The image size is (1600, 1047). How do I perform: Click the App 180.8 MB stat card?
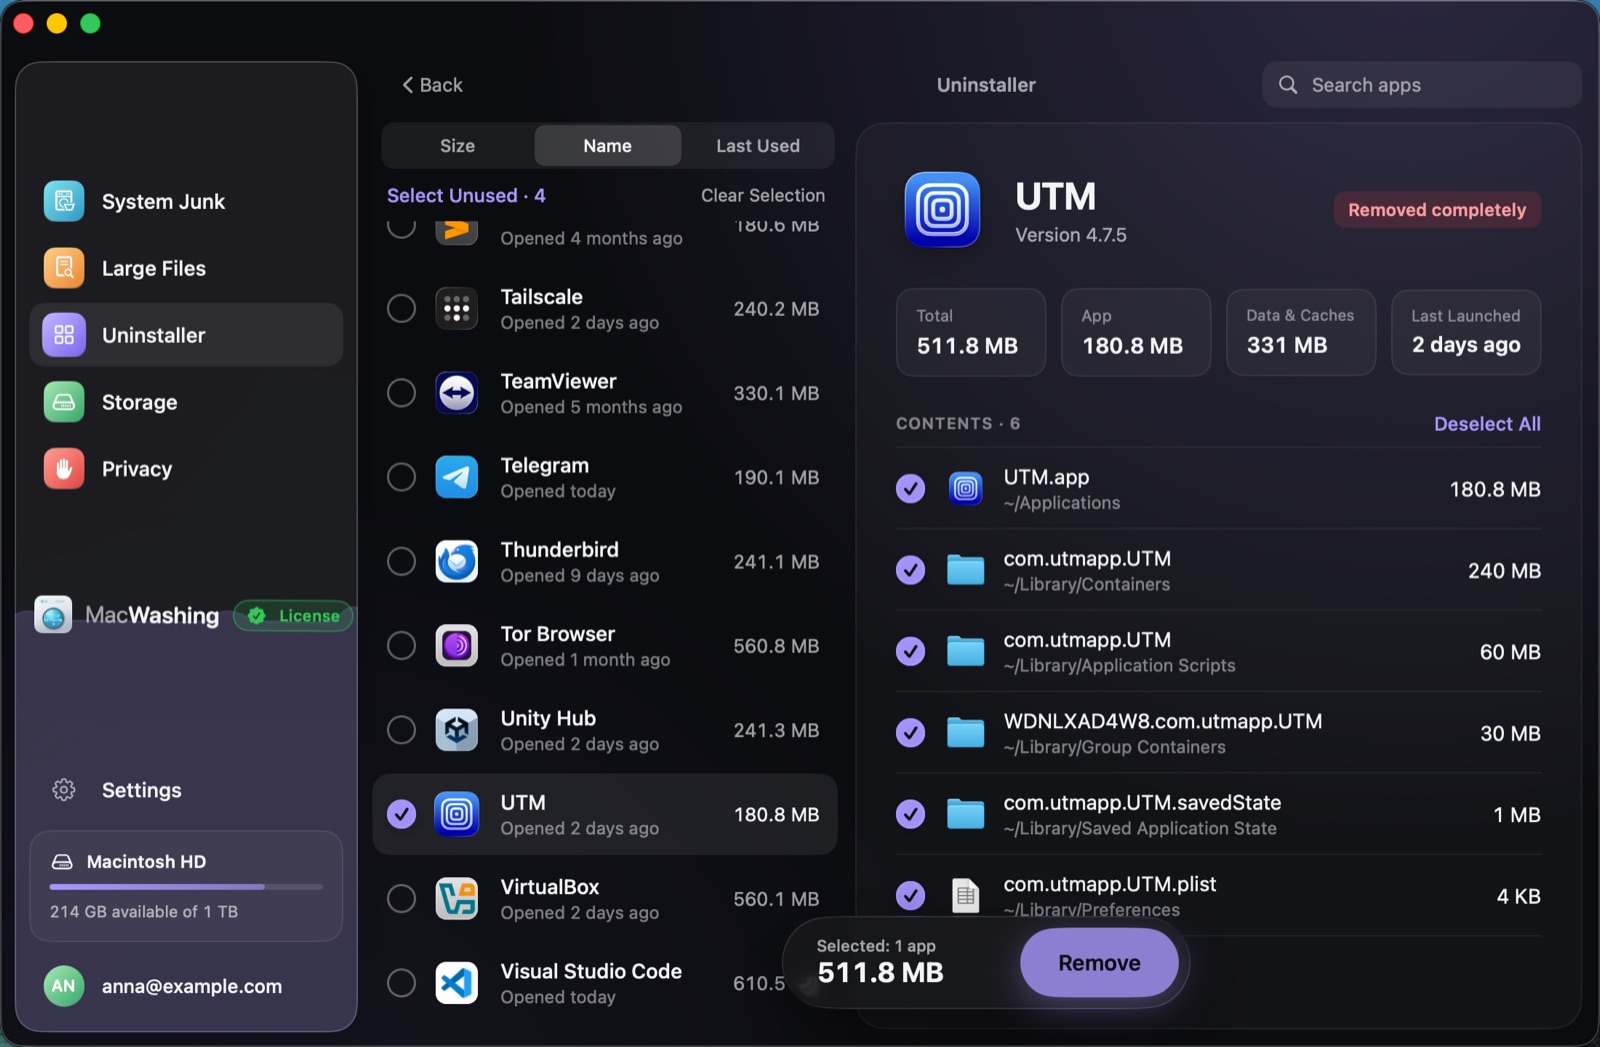pos(1136,332)
